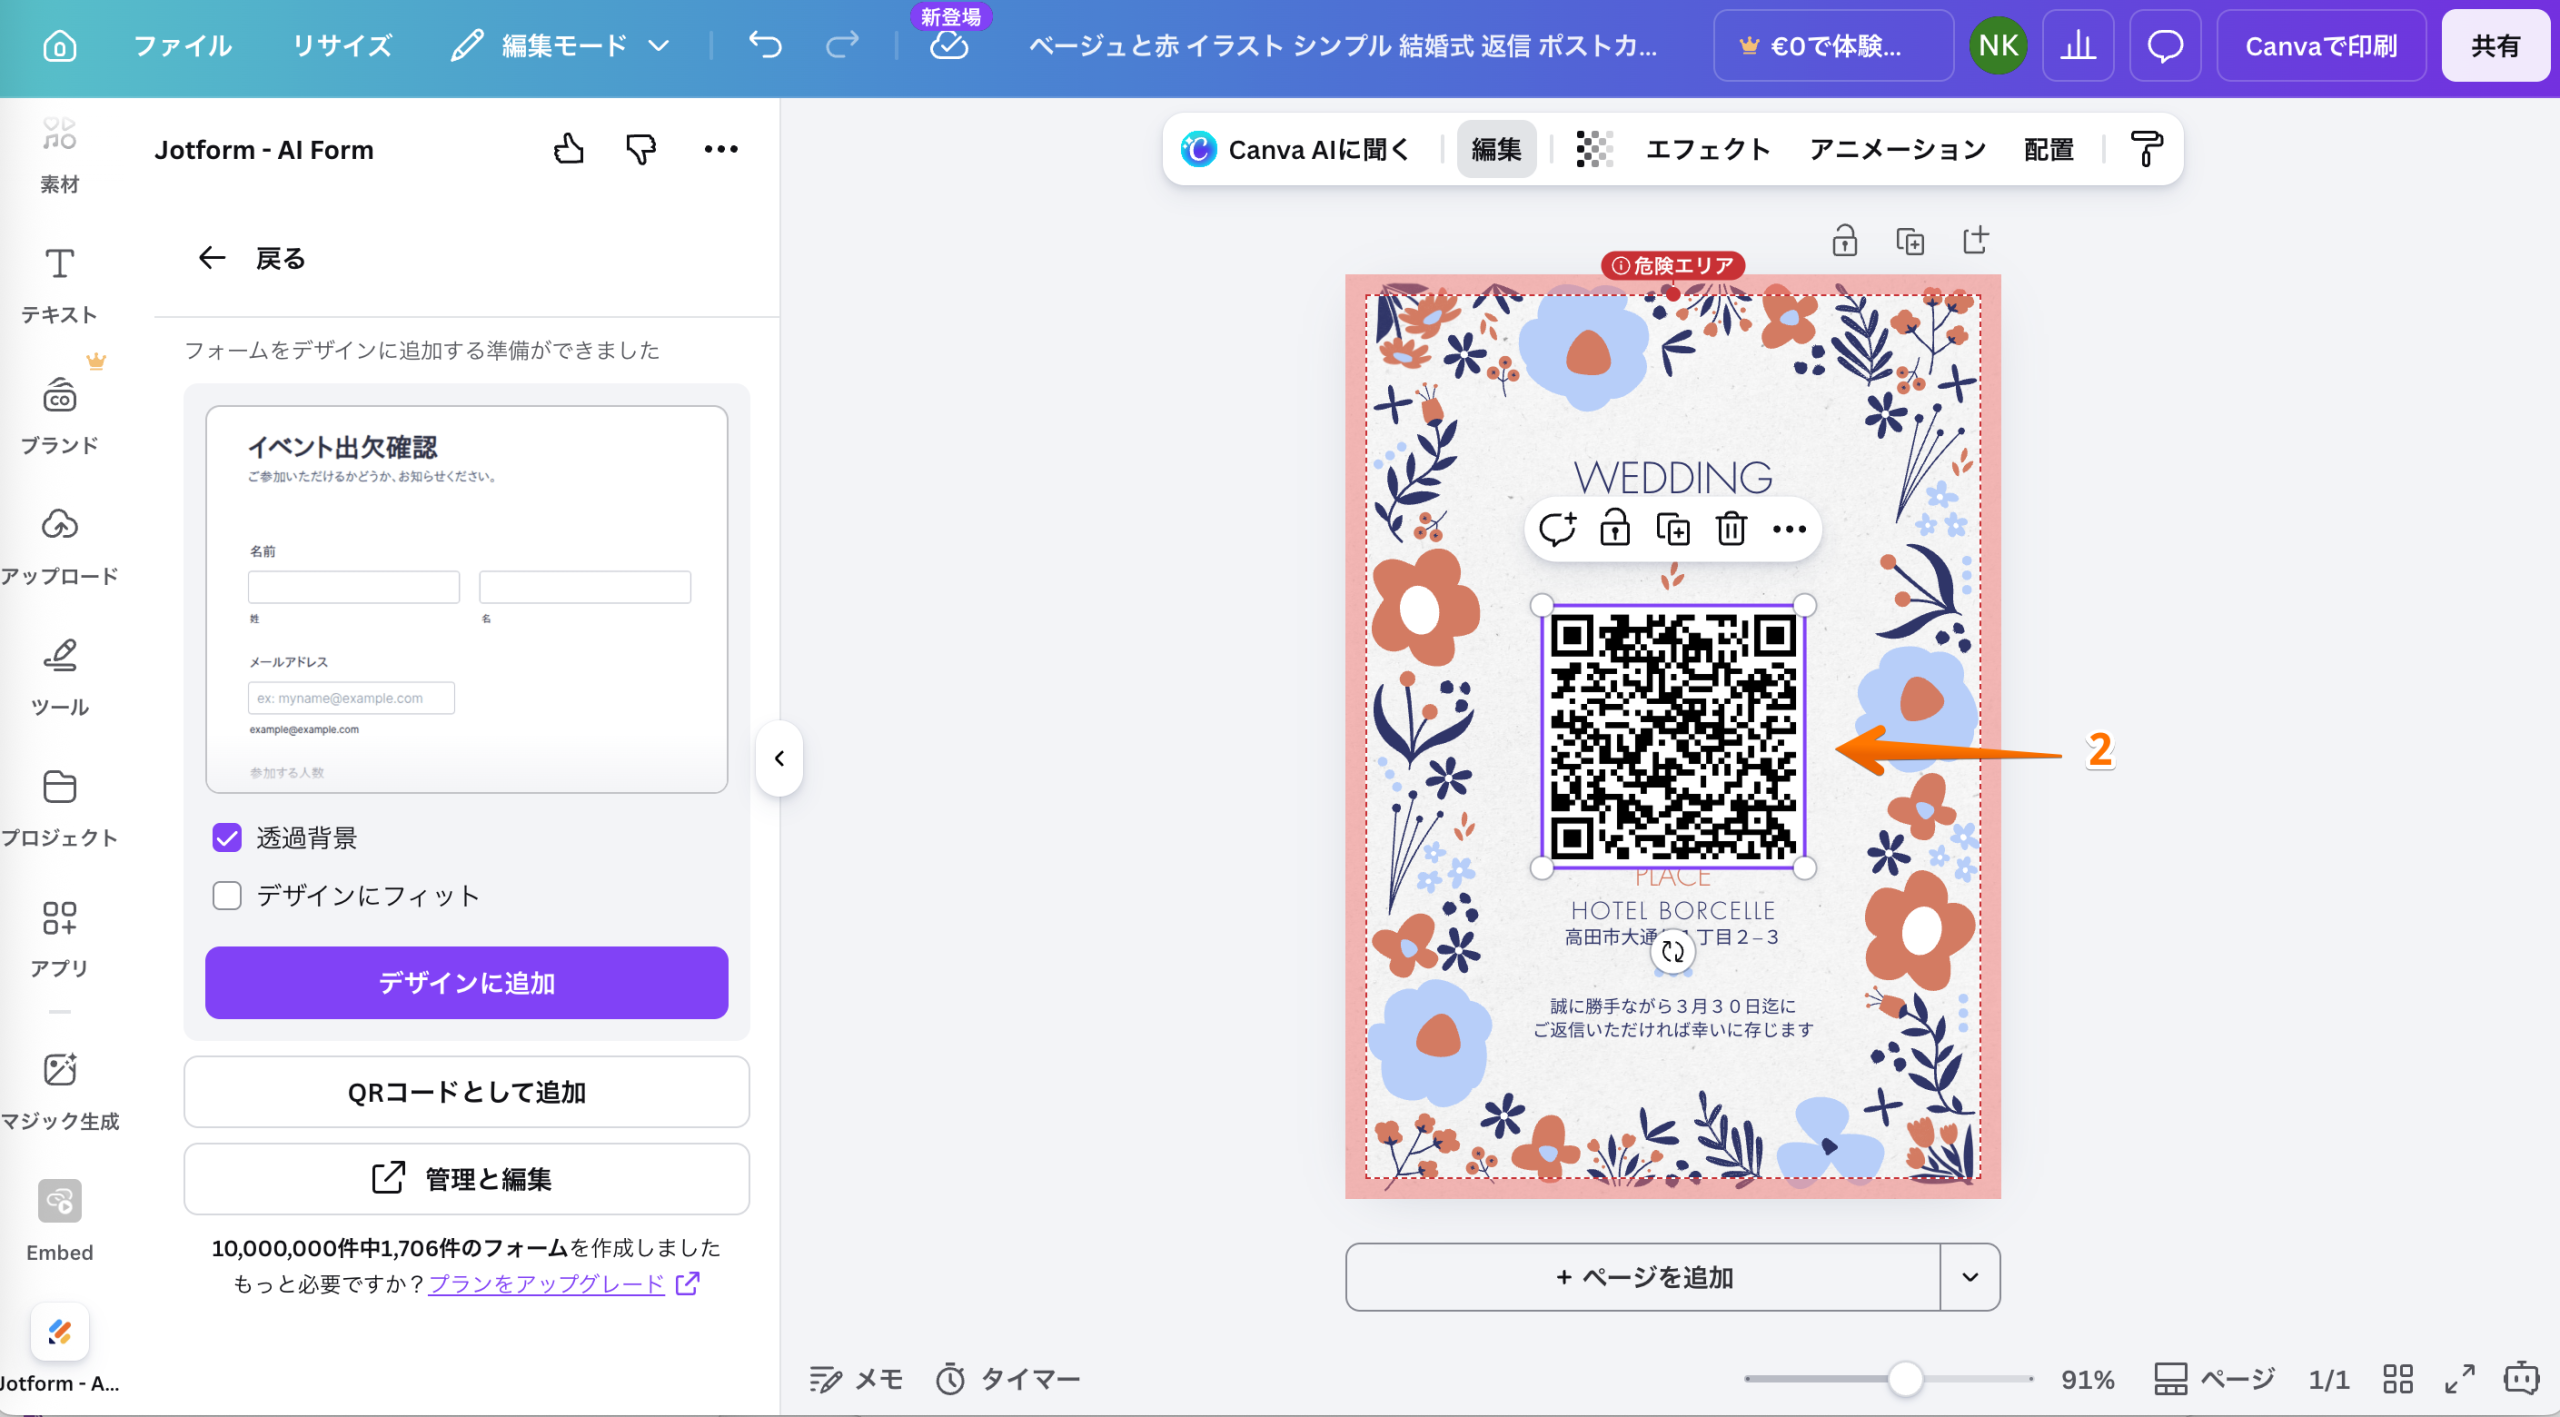This screenshot has height=1417, width=2560.
Task: Collapse the side panel with arrow
Action: coord(780,758)
